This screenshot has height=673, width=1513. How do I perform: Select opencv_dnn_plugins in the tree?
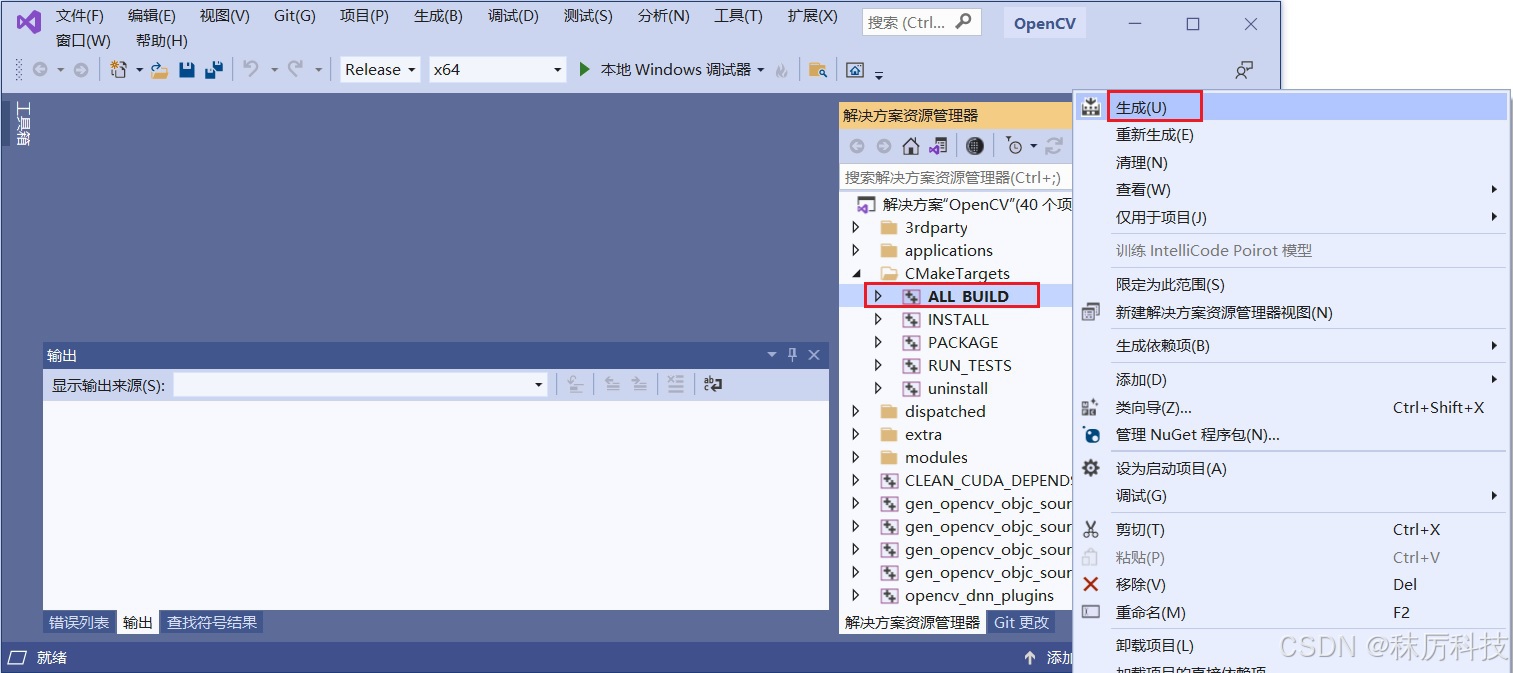pos(979,595)
